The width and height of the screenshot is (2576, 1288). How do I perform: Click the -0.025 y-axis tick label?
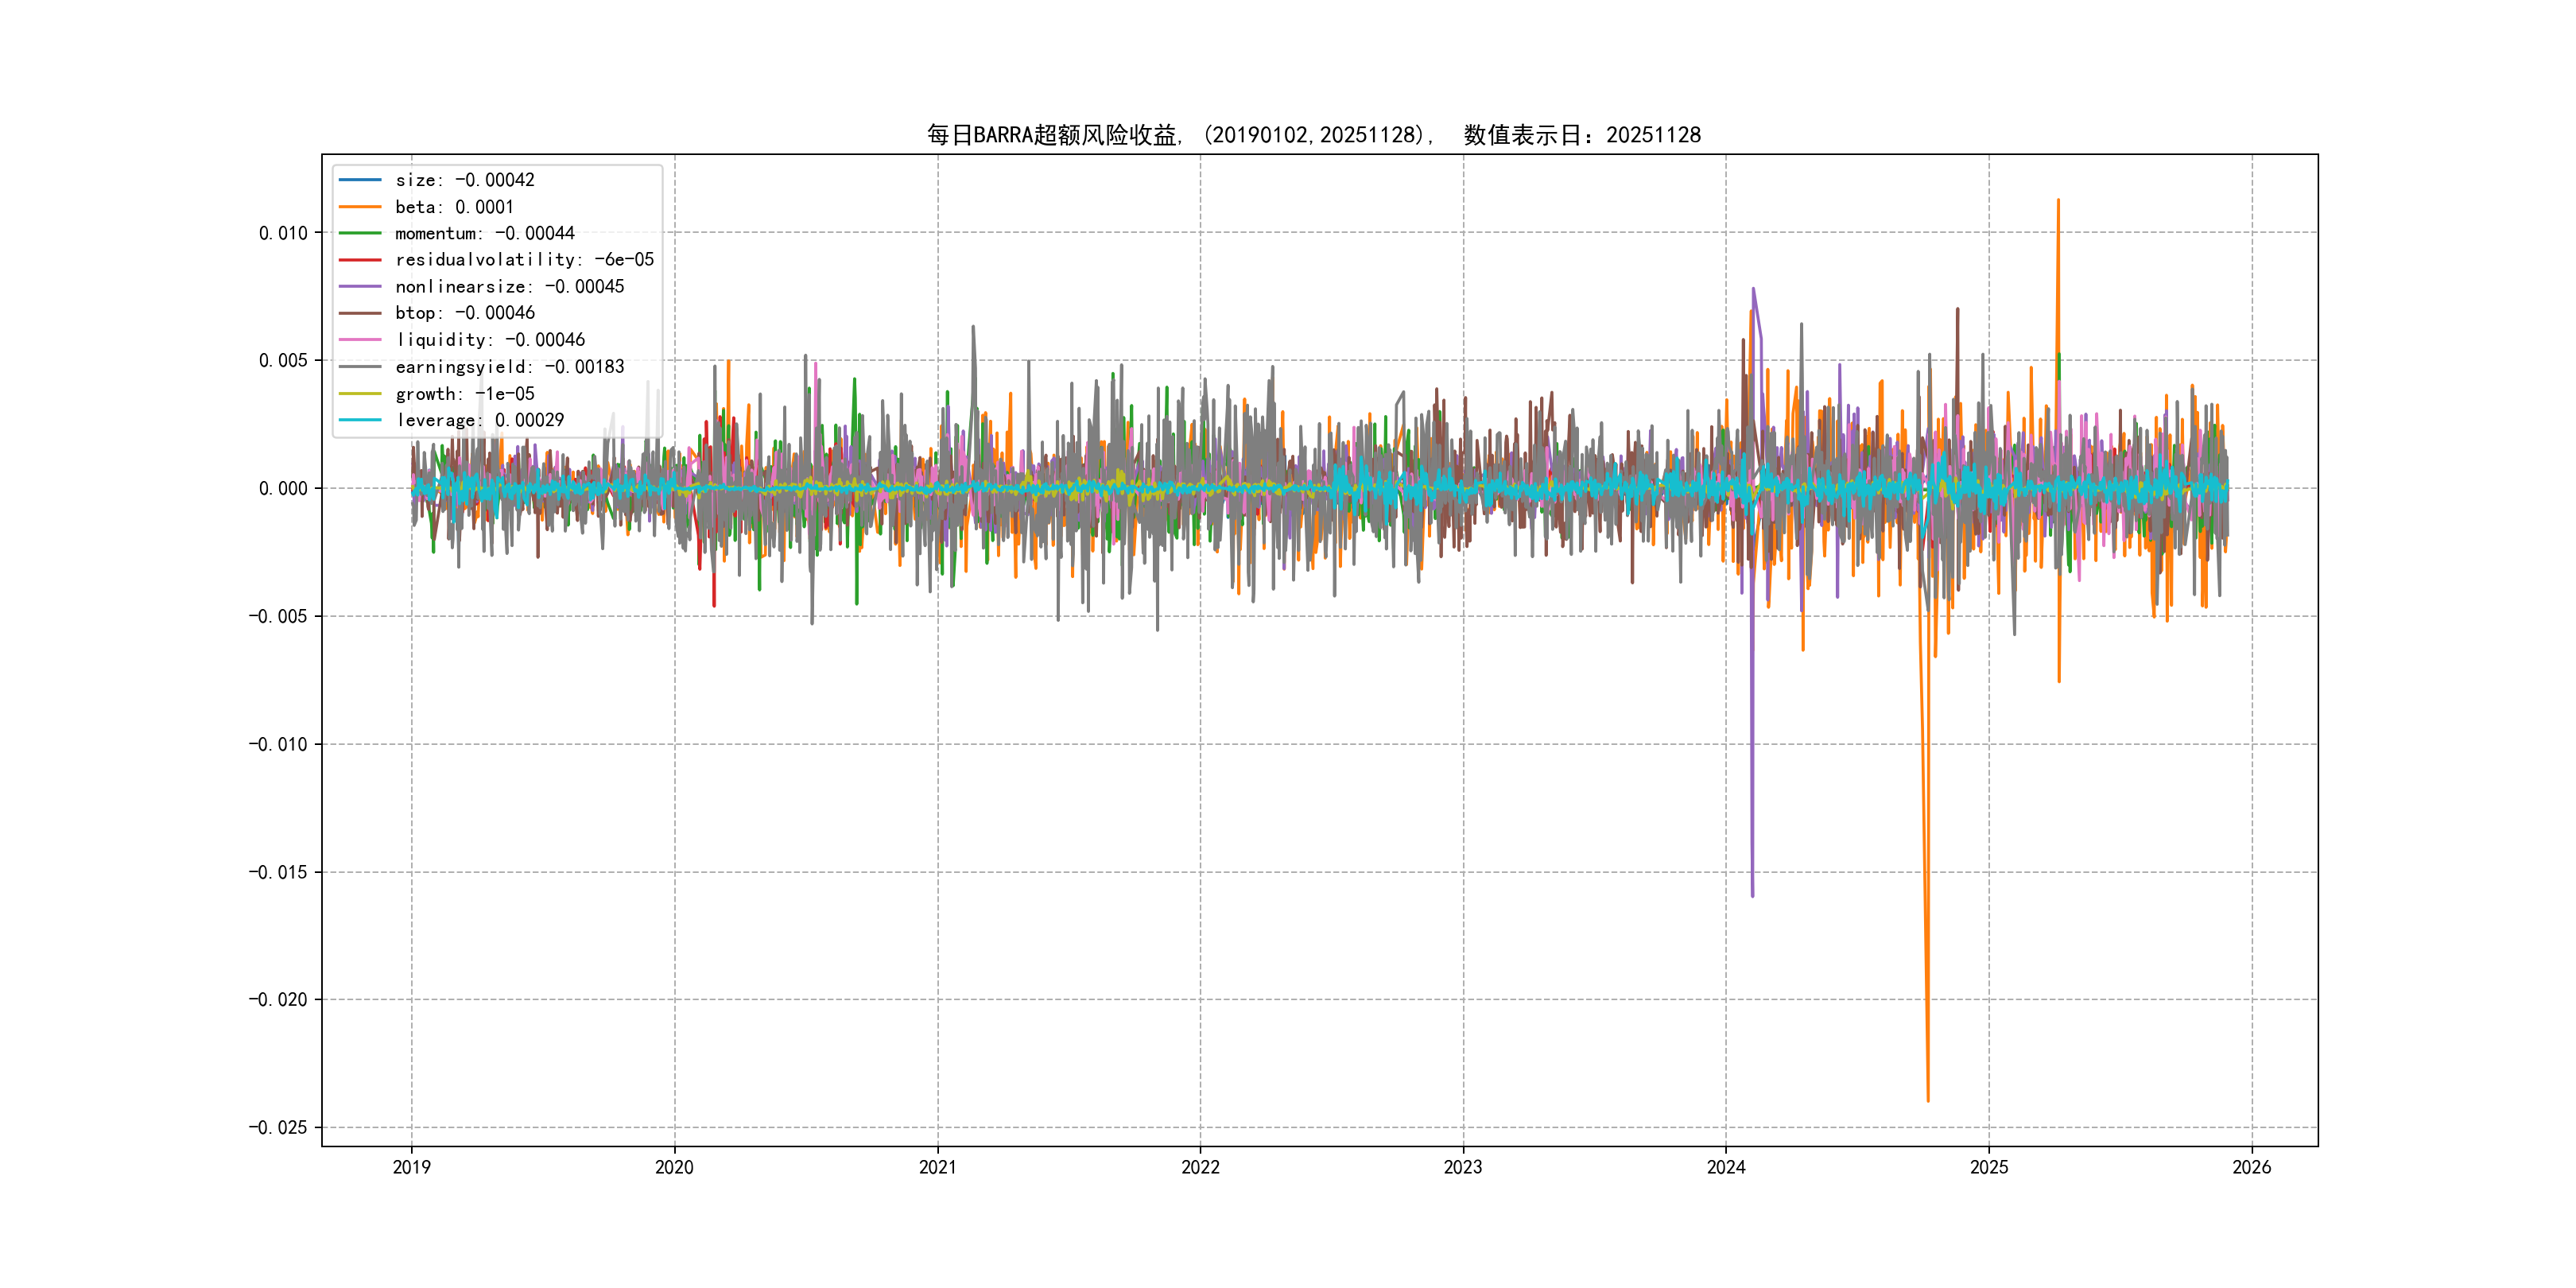(x=278, y=1128)
